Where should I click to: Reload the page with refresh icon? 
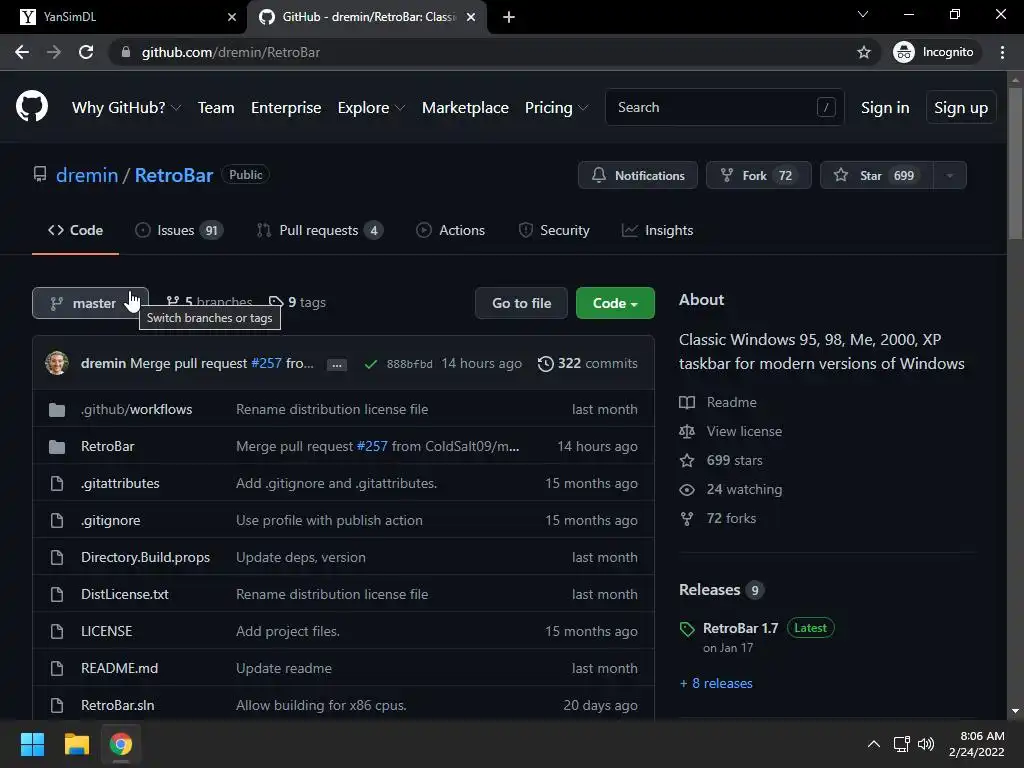pyautogui.click(x=86, y=52)
